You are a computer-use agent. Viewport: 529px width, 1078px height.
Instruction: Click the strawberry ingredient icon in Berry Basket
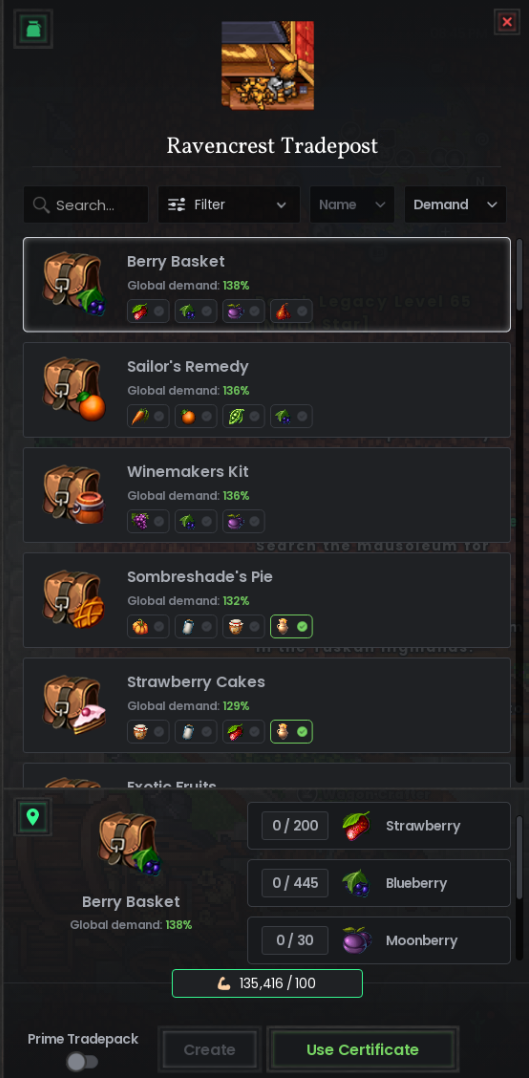(x=140, y=311)
